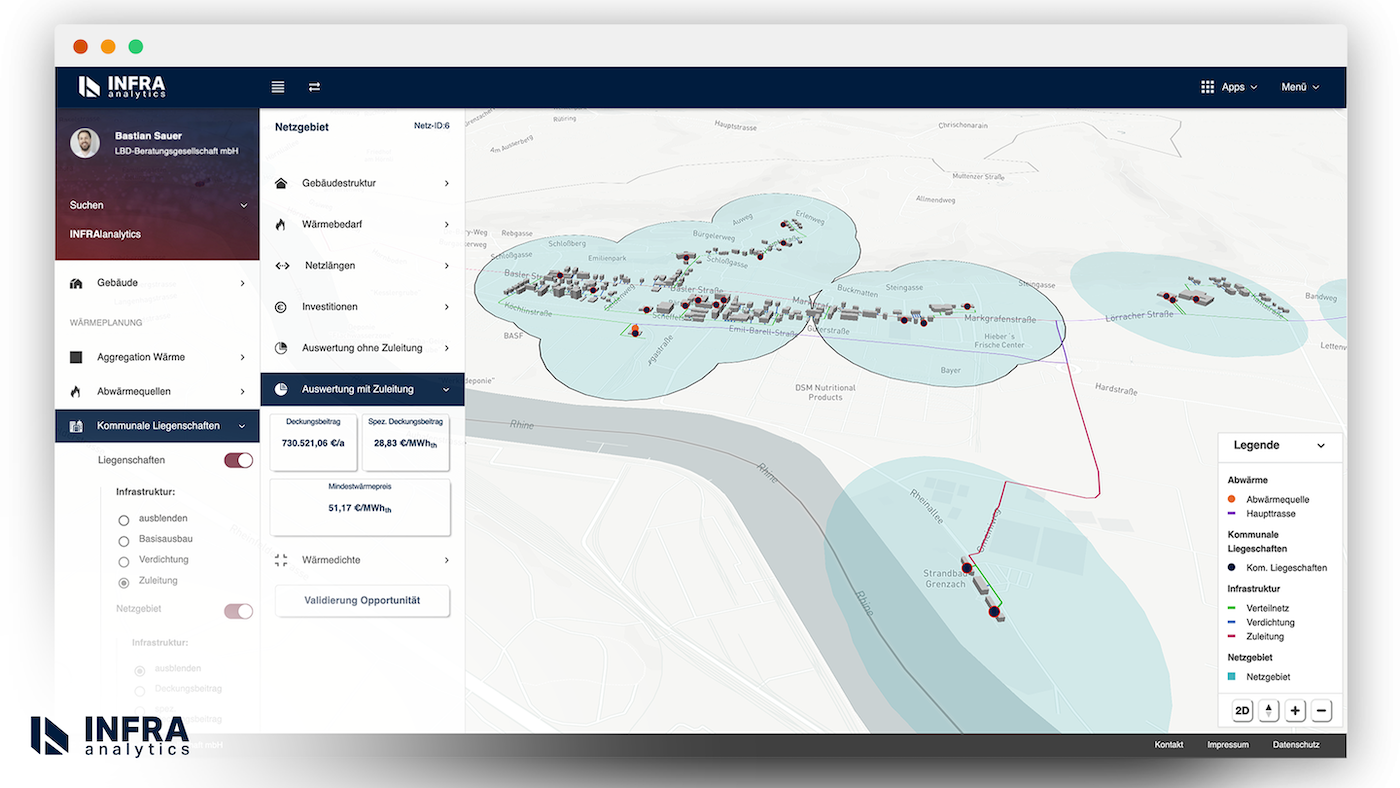Image resolution: width=1400 pixels, height=788 pixels.
Task: Collapse the Kommunale Liegenschaften chevron
Action: click(242, 426)
